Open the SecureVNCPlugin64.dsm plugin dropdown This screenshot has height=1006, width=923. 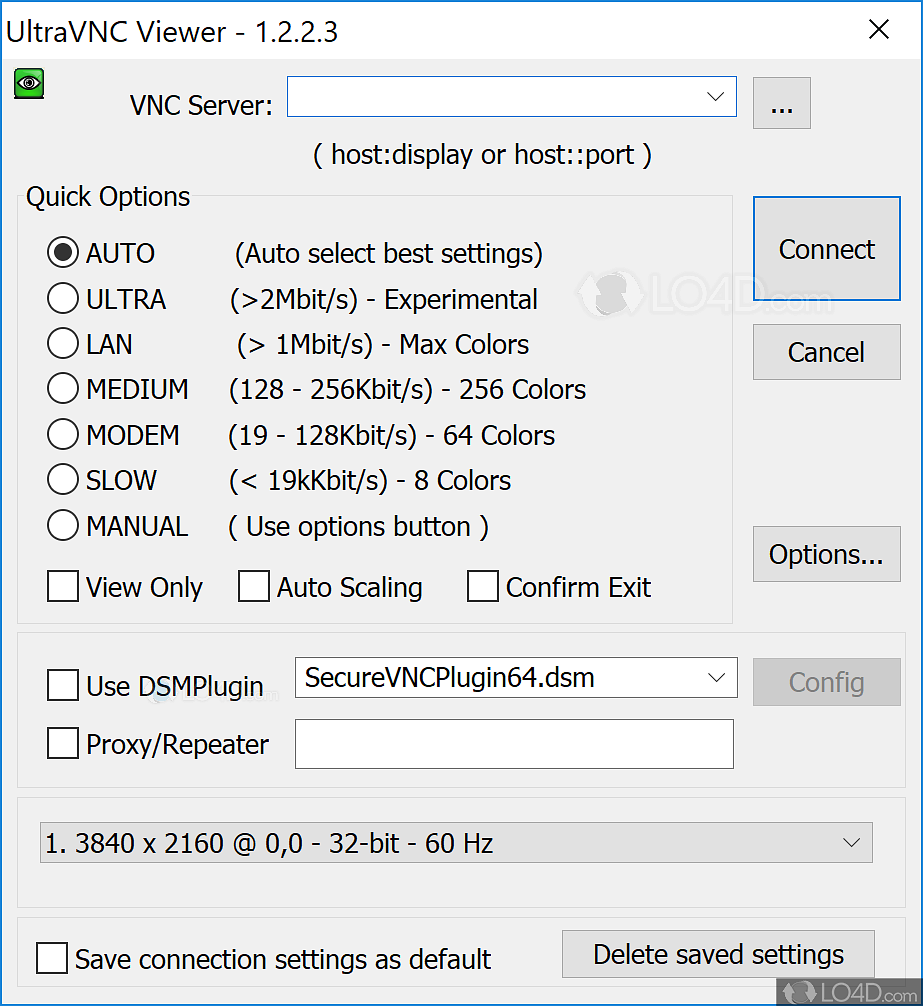716,678
